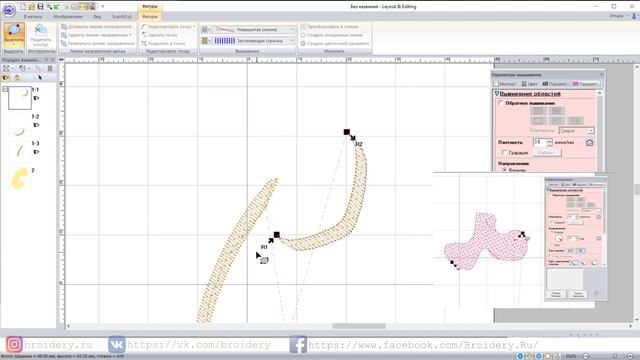Toggle visibility eye of item 1-2
The width and height of the screenshot is (640, 360).
36,125
